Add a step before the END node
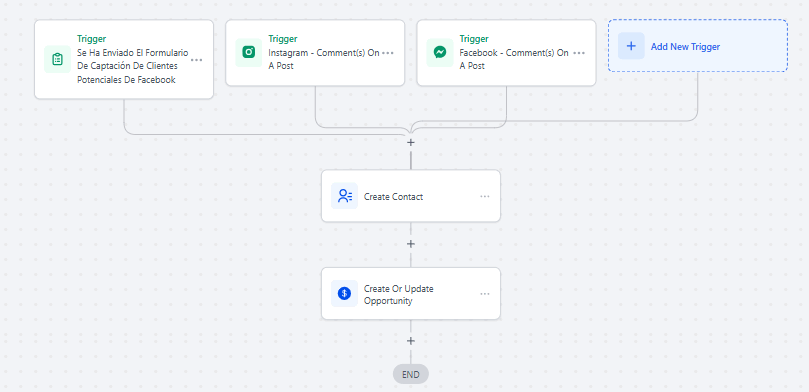 pyautogui.click(x=411, y=341)
